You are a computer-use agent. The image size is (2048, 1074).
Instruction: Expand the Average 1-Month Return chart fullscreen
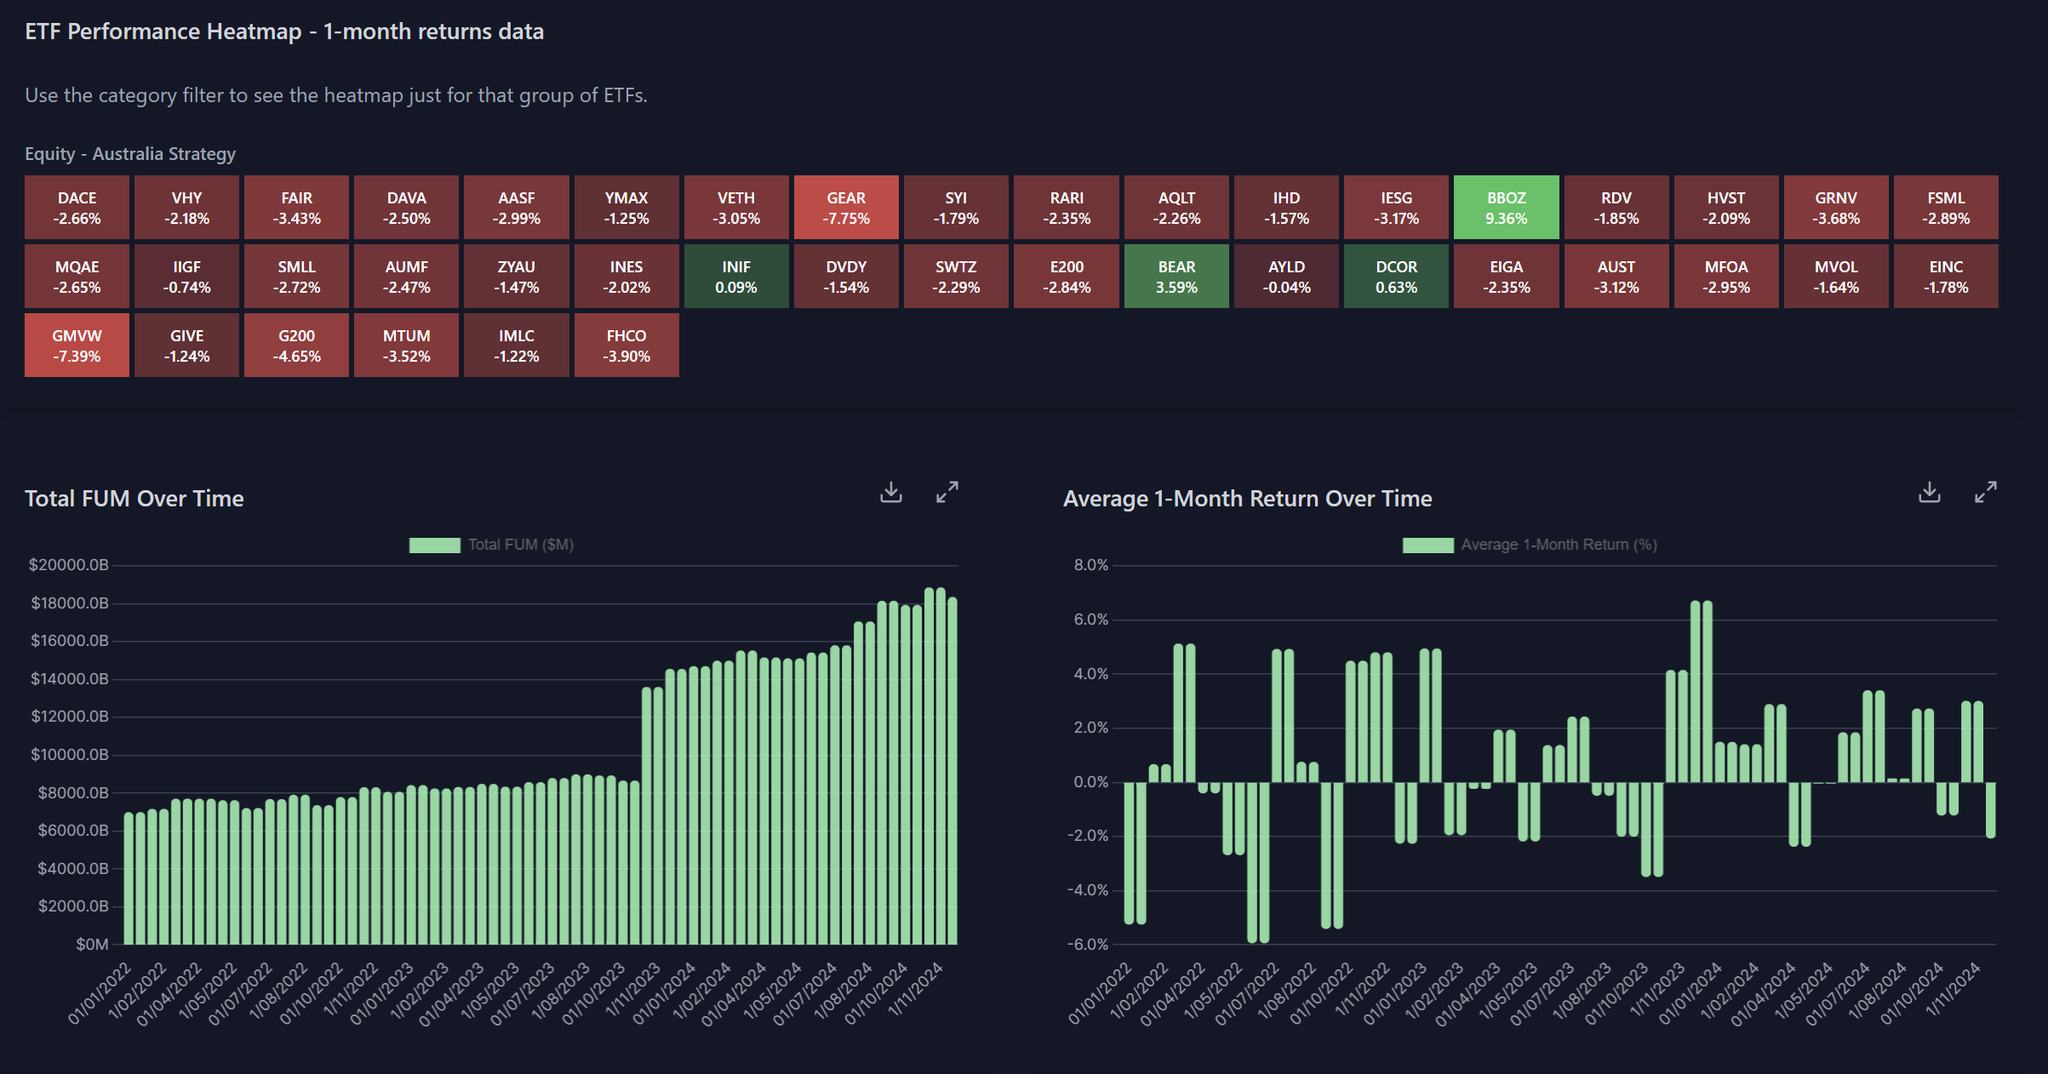tap(1986, 492)
